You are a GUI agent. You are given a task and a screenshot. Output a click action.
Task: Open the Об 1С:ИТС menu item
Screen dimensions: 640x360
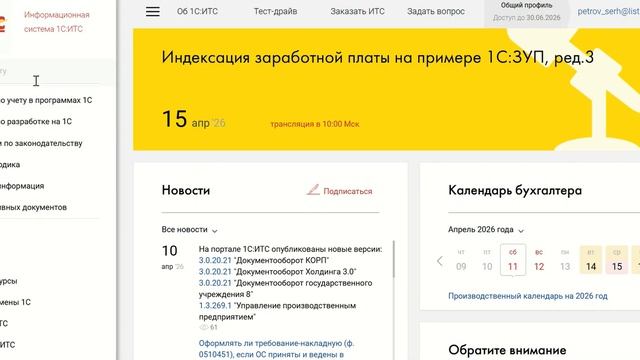pos(197,11)
